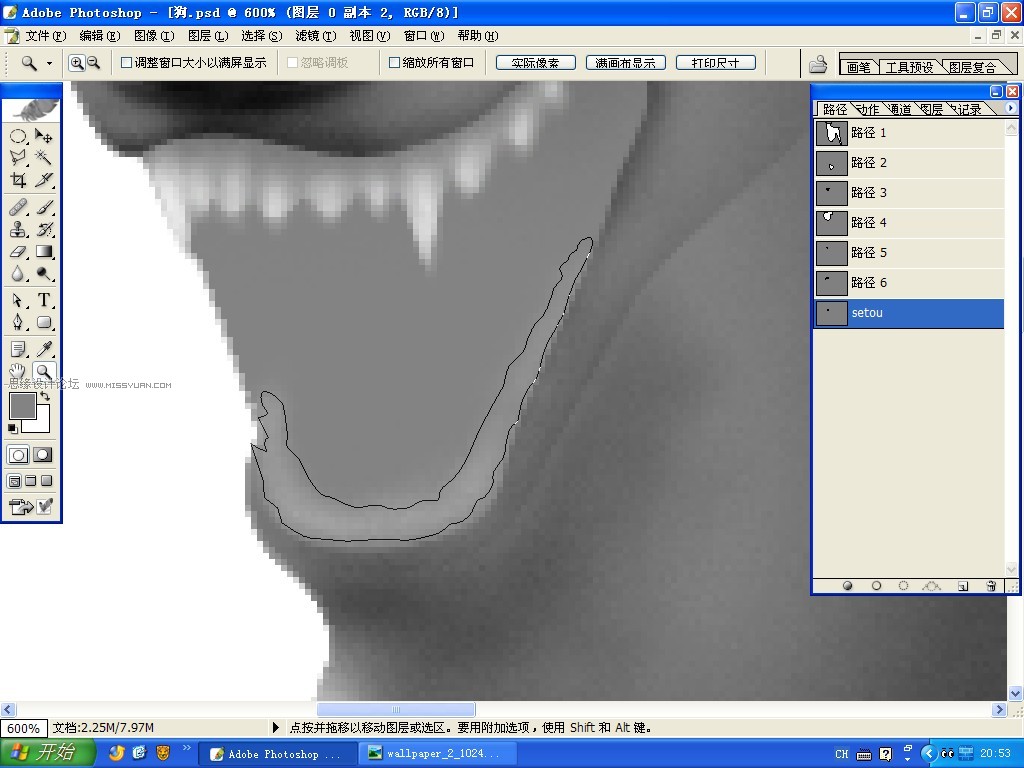
Task: Select the Horizontal Type tool
Action: (x=44, y=300)
